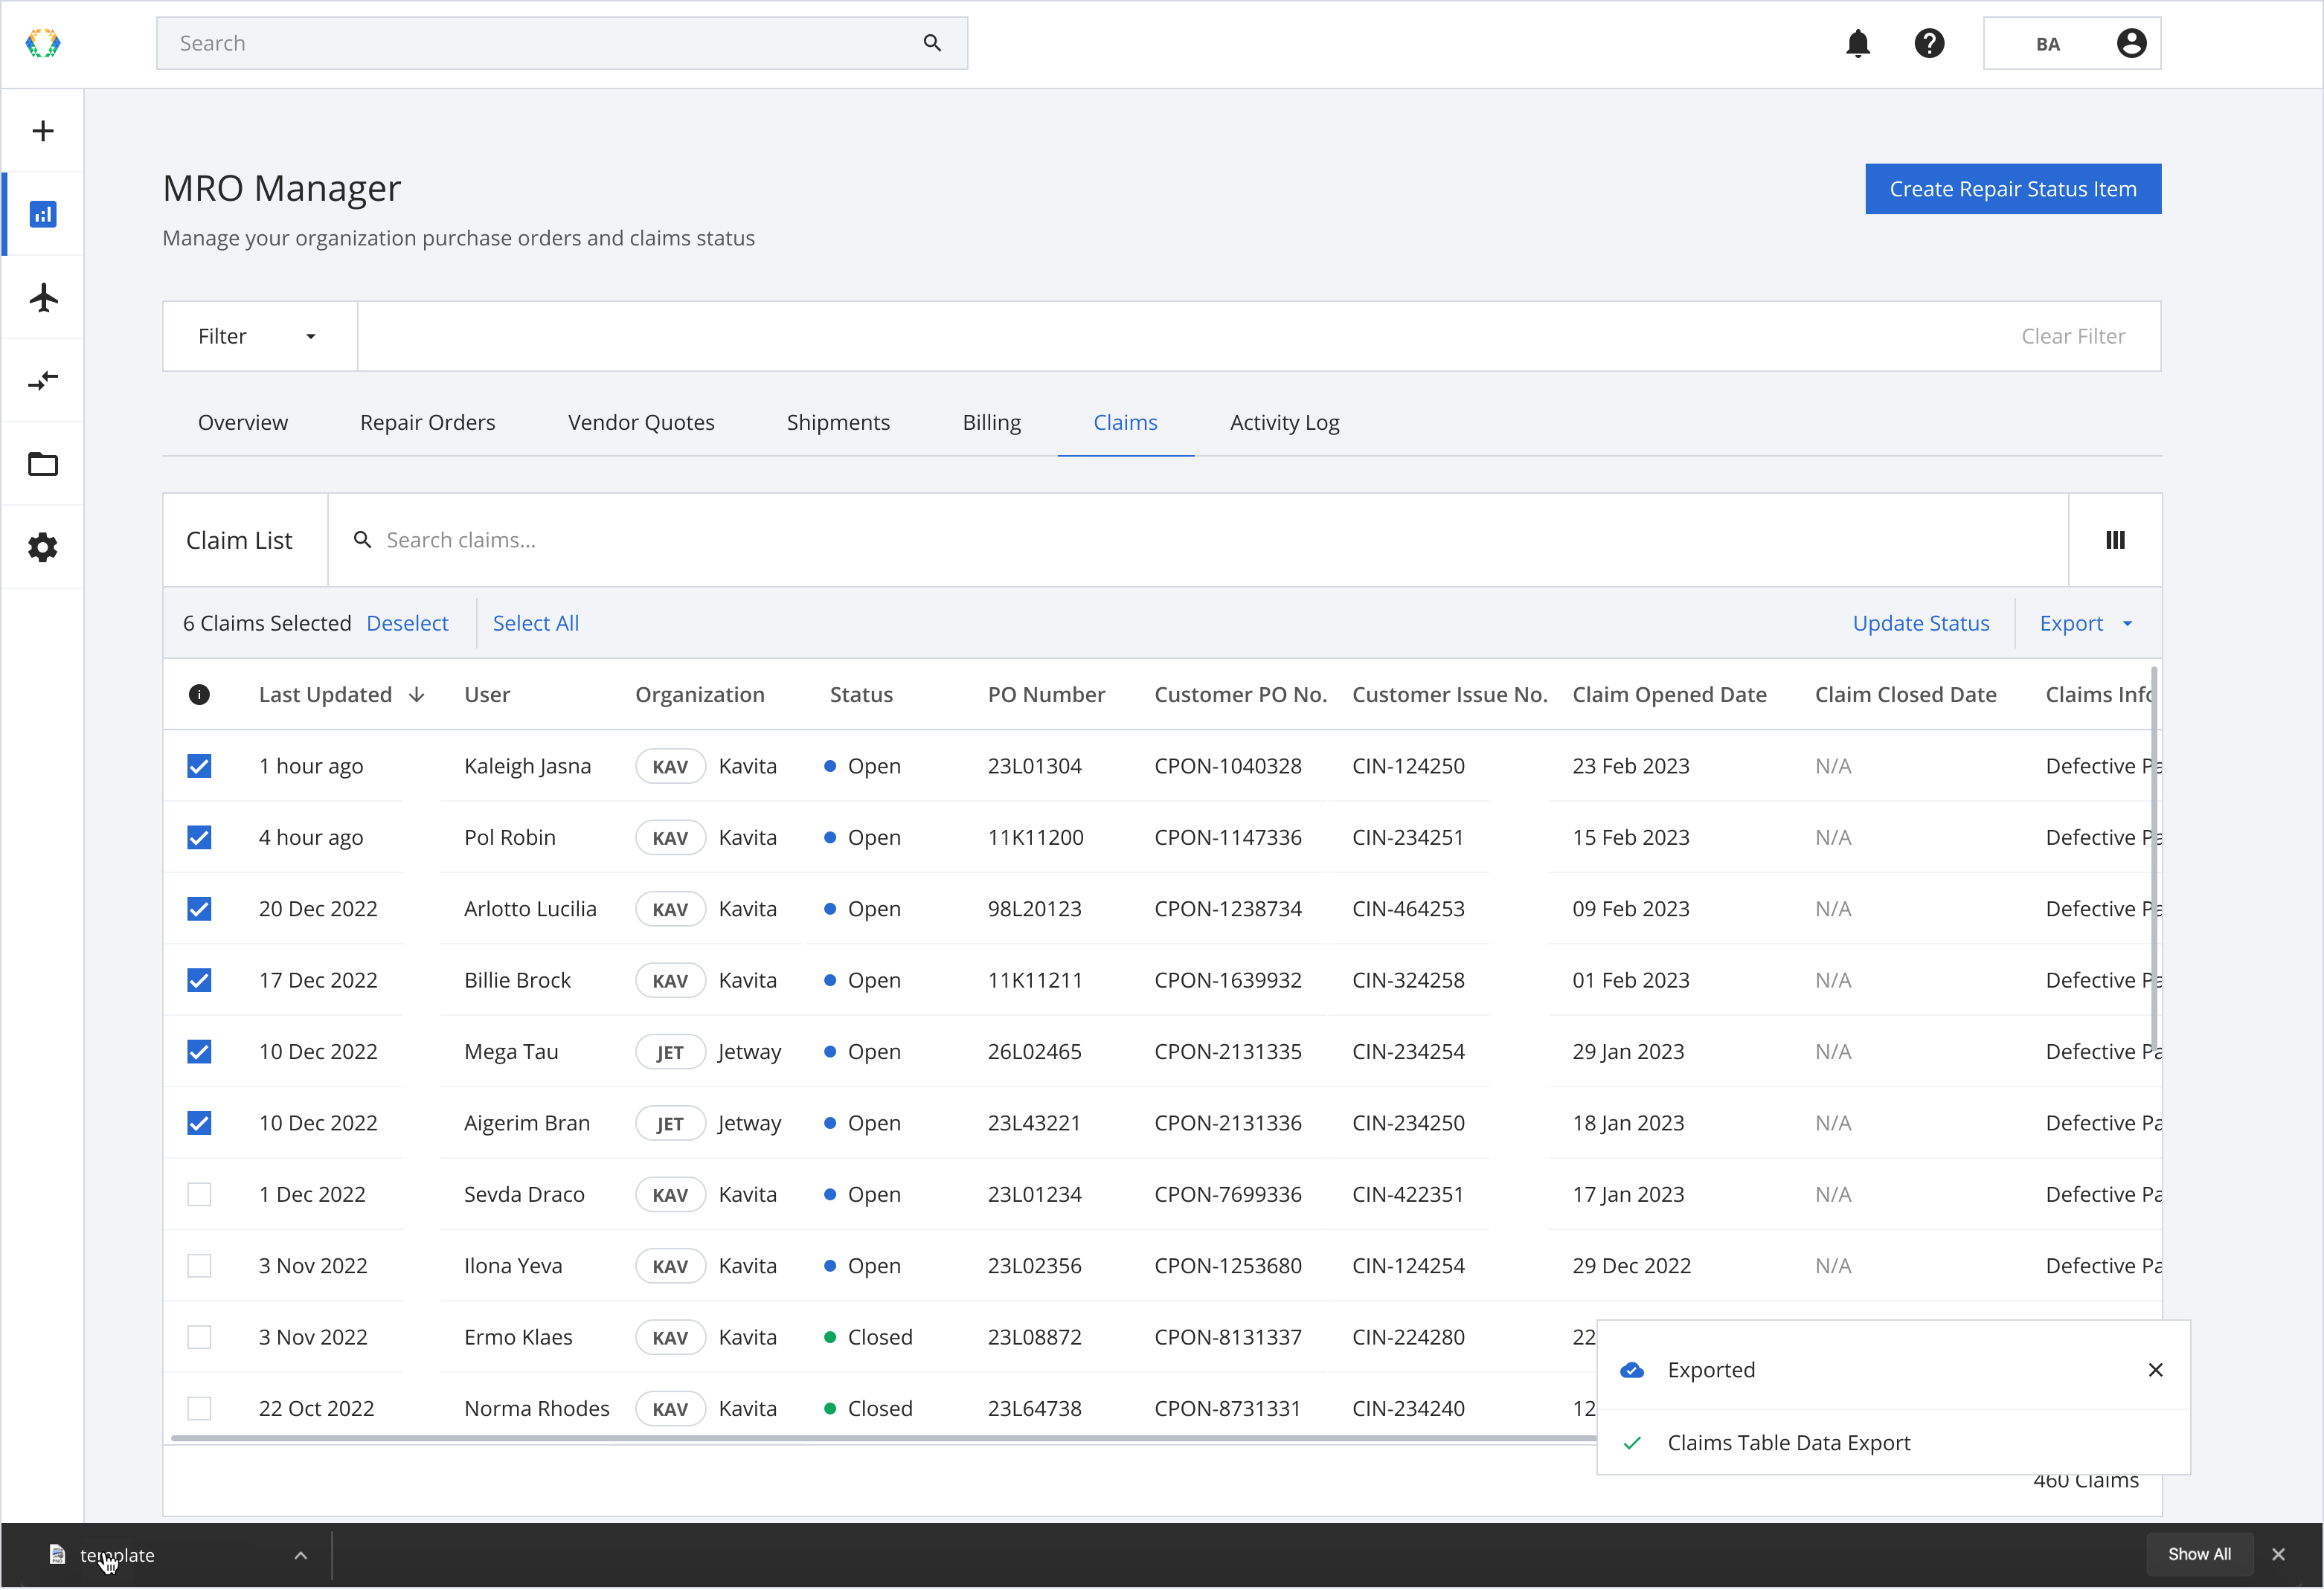Open the folder icon in sidebar
Viewport: 2324px width, 1590px height.
coord(43,464)
